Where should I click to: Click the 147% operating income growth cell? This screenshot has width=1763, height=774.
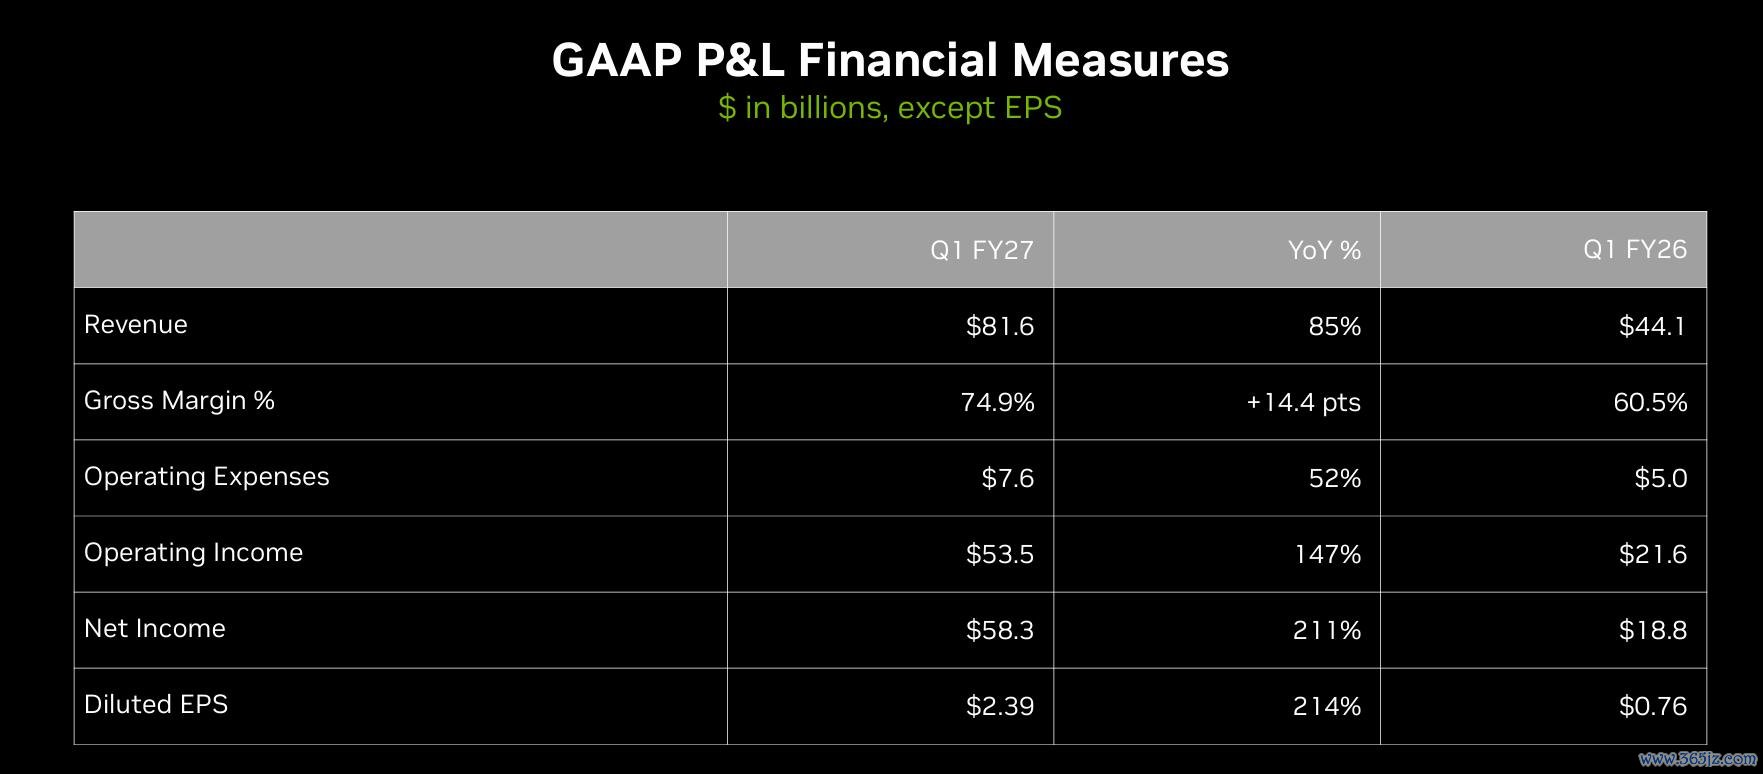[x=1328, y=554]
